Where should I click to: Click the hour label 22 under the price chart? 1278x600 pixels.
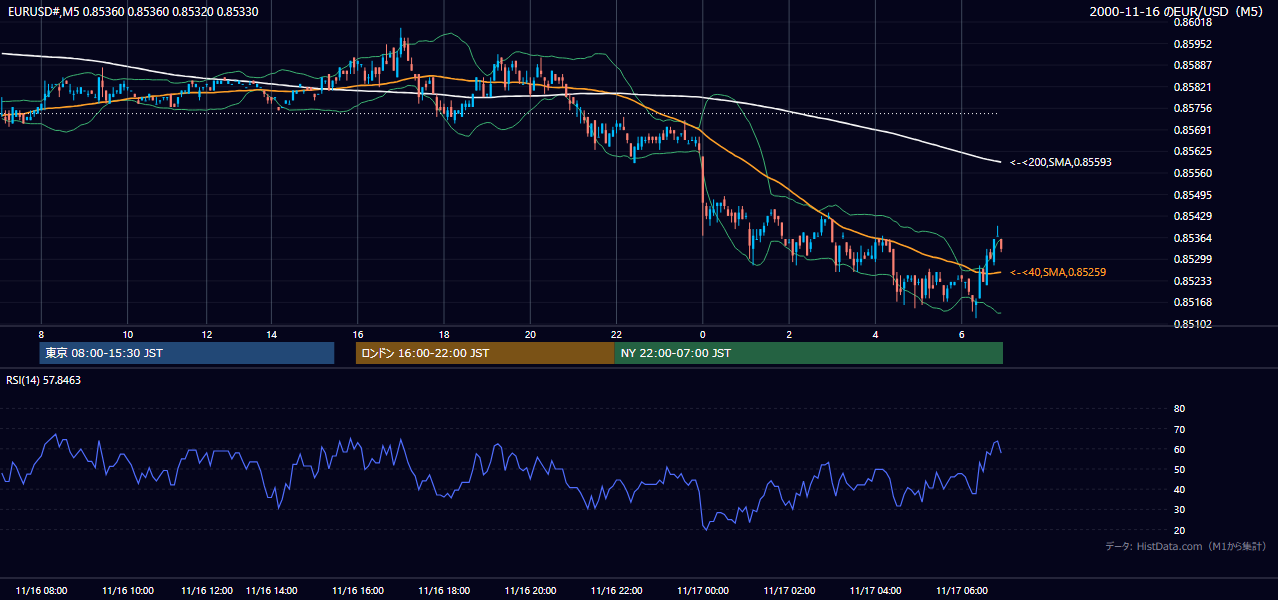[x=616, y=334]
